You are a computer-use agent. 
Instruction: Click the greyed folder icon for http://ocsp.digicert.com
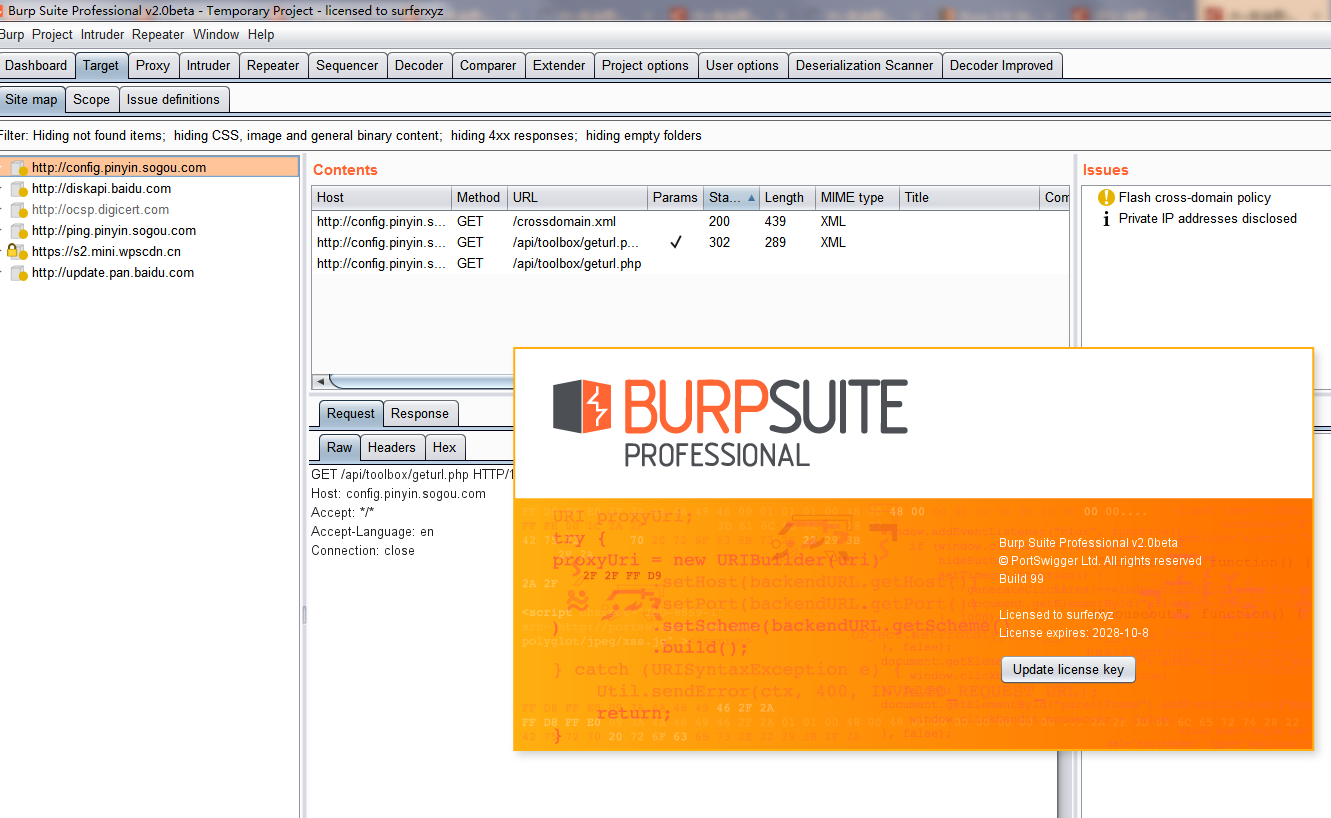click(x=17, y=209)
